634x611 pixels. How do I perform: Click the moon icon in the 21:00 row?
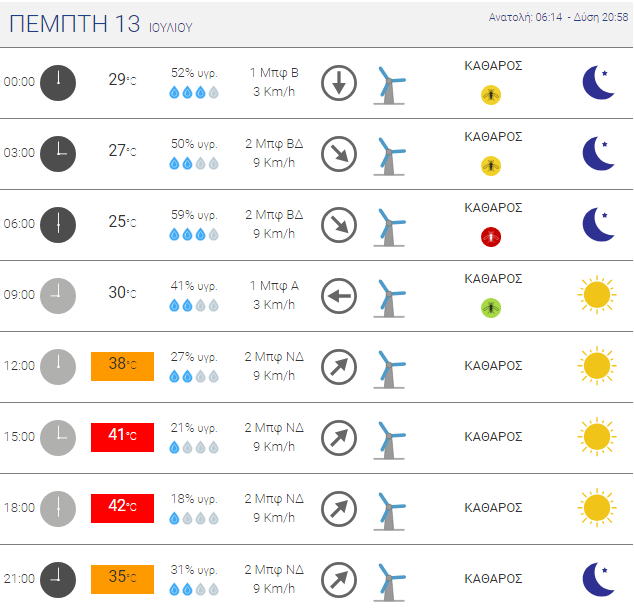point(599,579)
